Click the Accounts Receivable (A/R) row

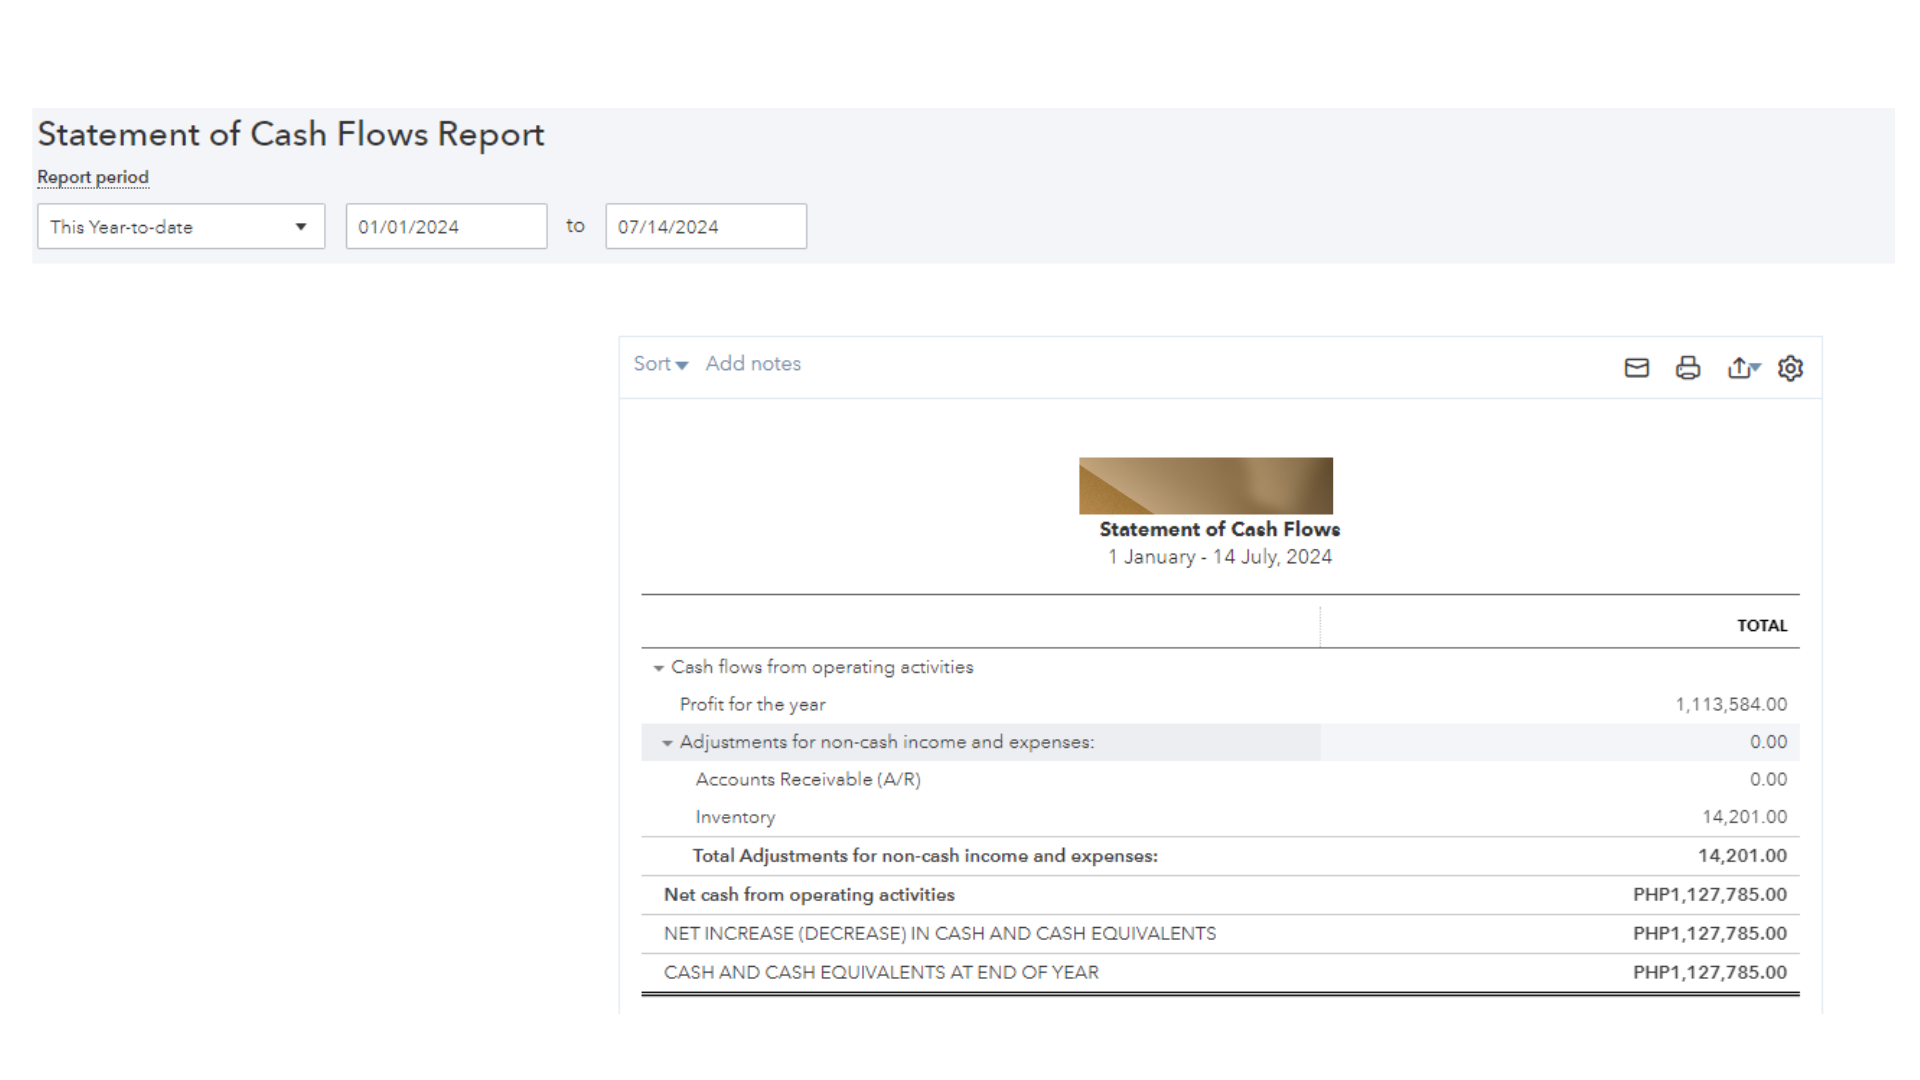click(x=808, y=780)
